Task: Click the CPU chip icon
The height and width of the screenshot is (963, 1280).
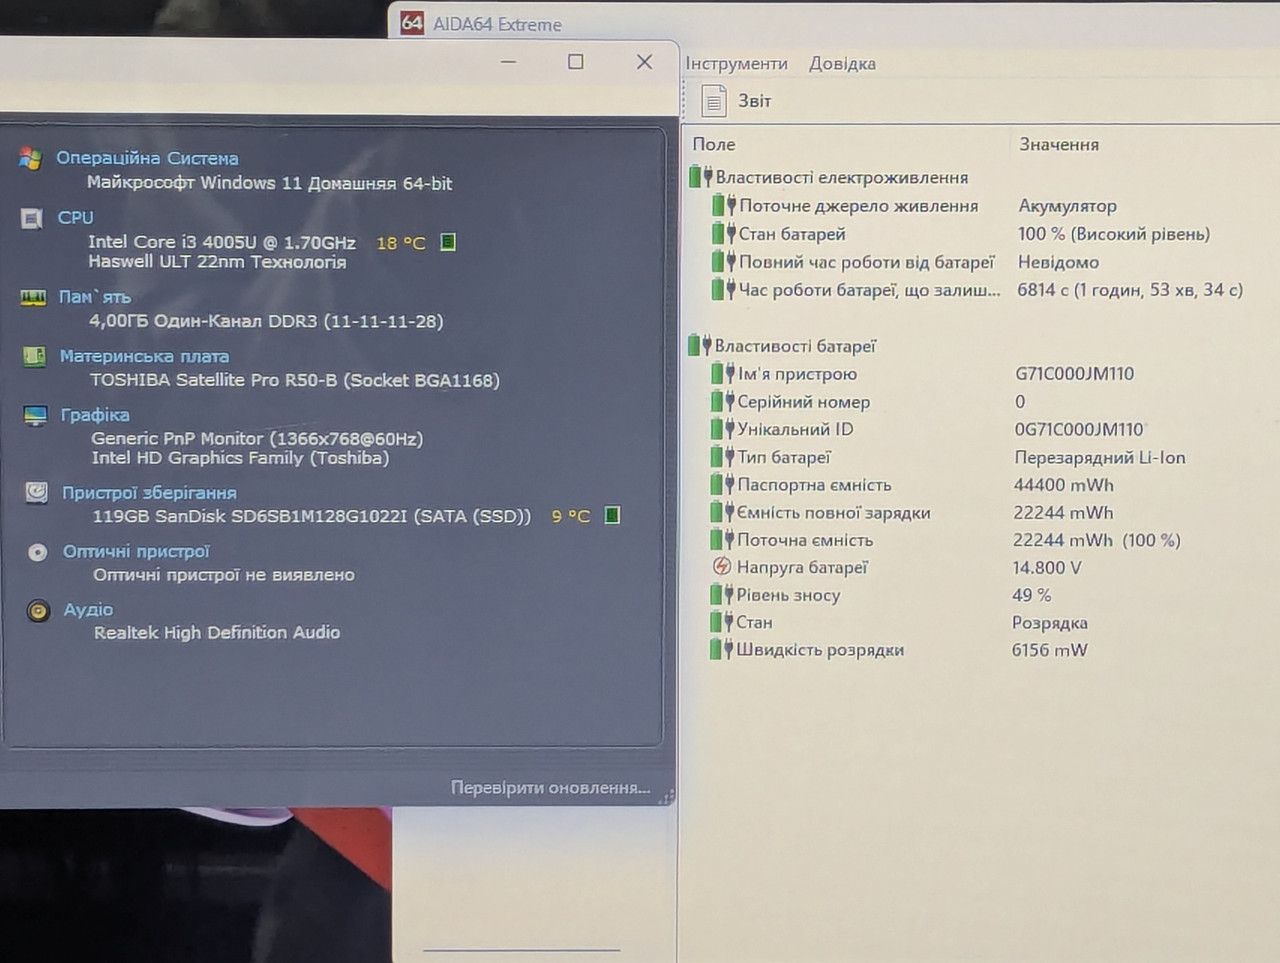Action: tap(32, 218)
